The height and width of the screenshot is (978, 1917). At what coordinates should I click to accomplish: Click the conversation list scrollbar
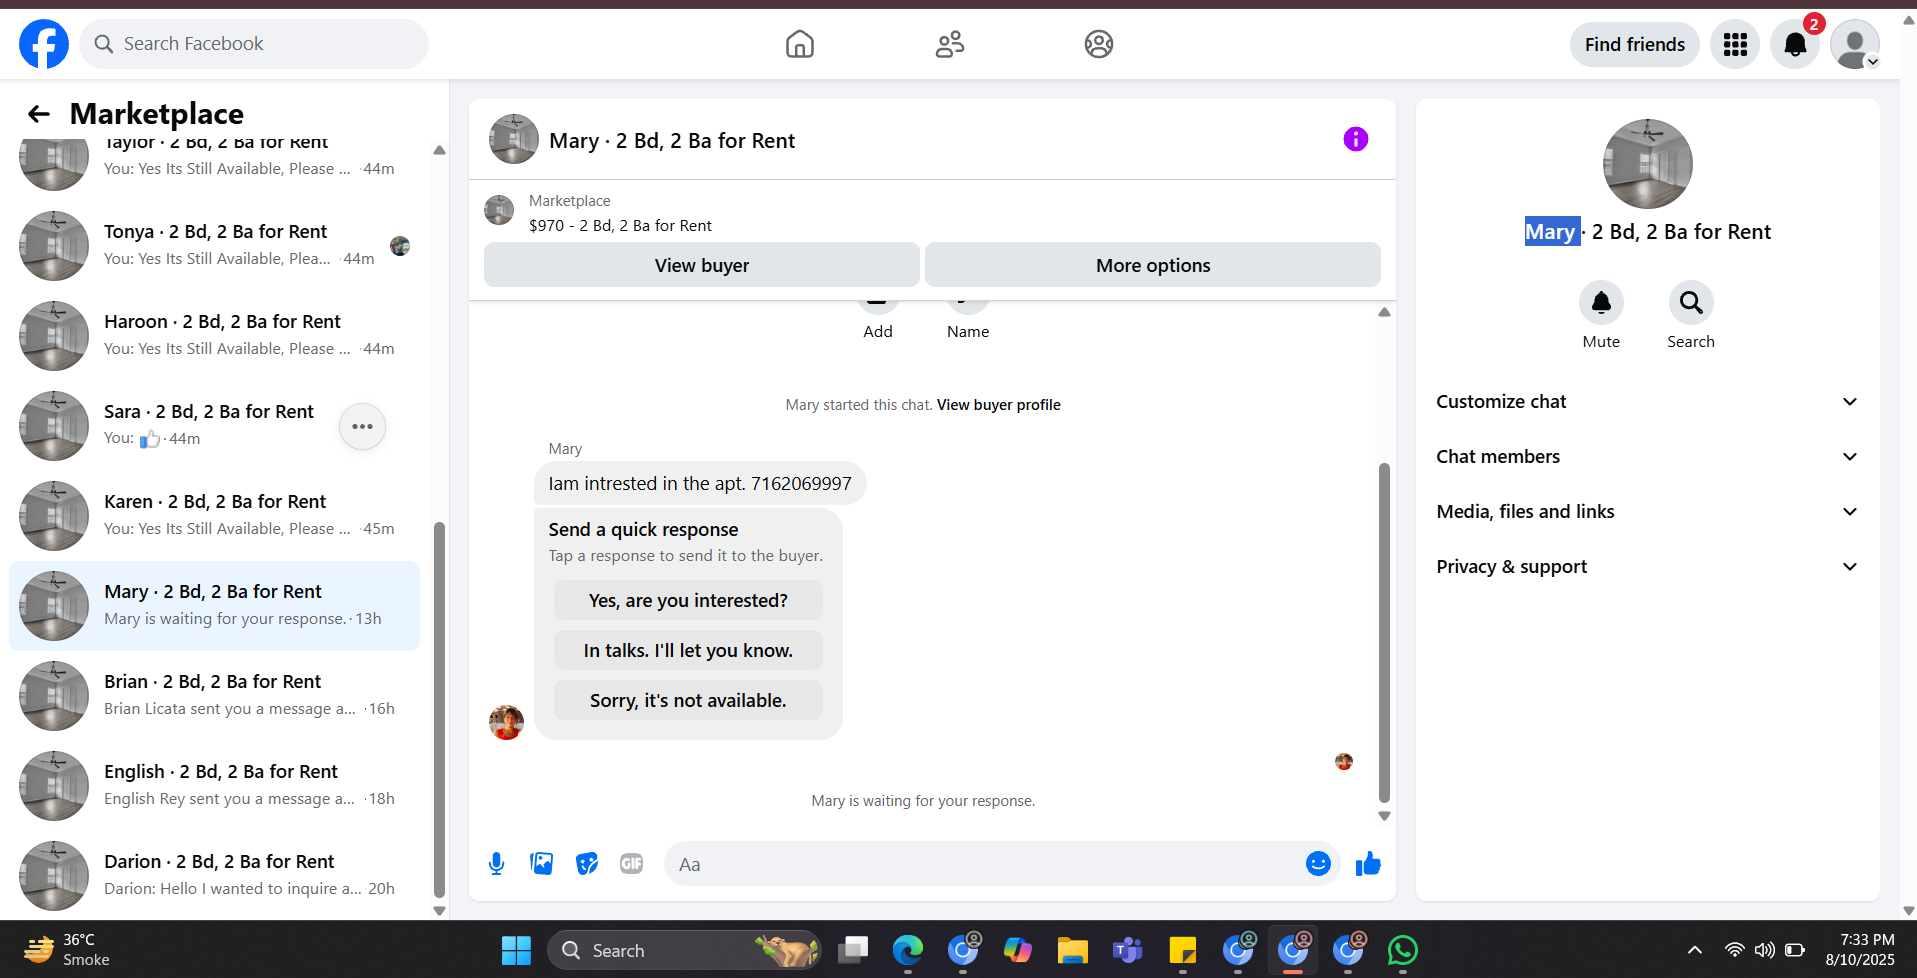coord(439,710)
